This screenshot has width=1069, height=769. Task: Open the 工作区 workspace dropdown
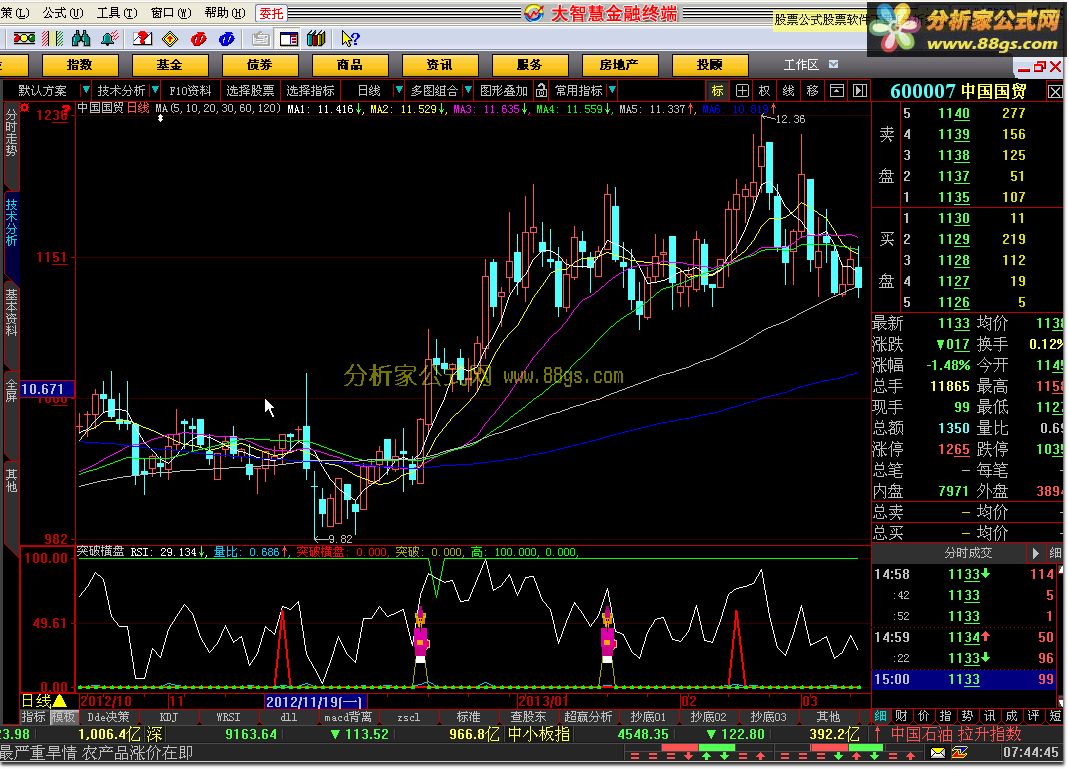[833, 64]
